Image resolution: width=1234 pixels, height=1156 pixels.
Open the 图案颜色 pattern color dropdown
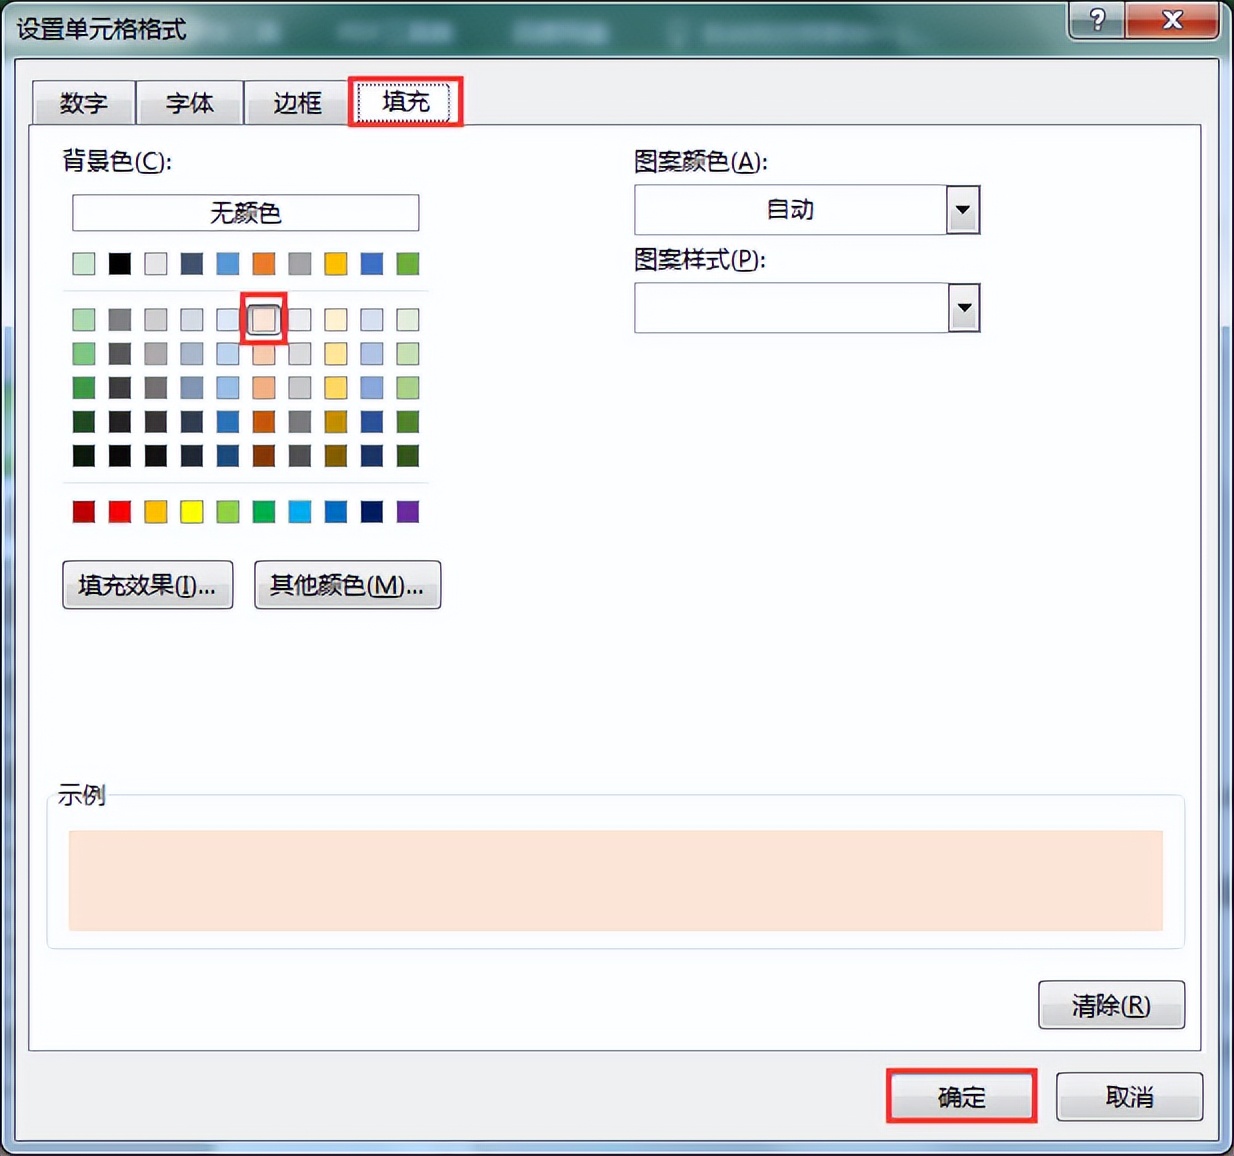(961, 210)
